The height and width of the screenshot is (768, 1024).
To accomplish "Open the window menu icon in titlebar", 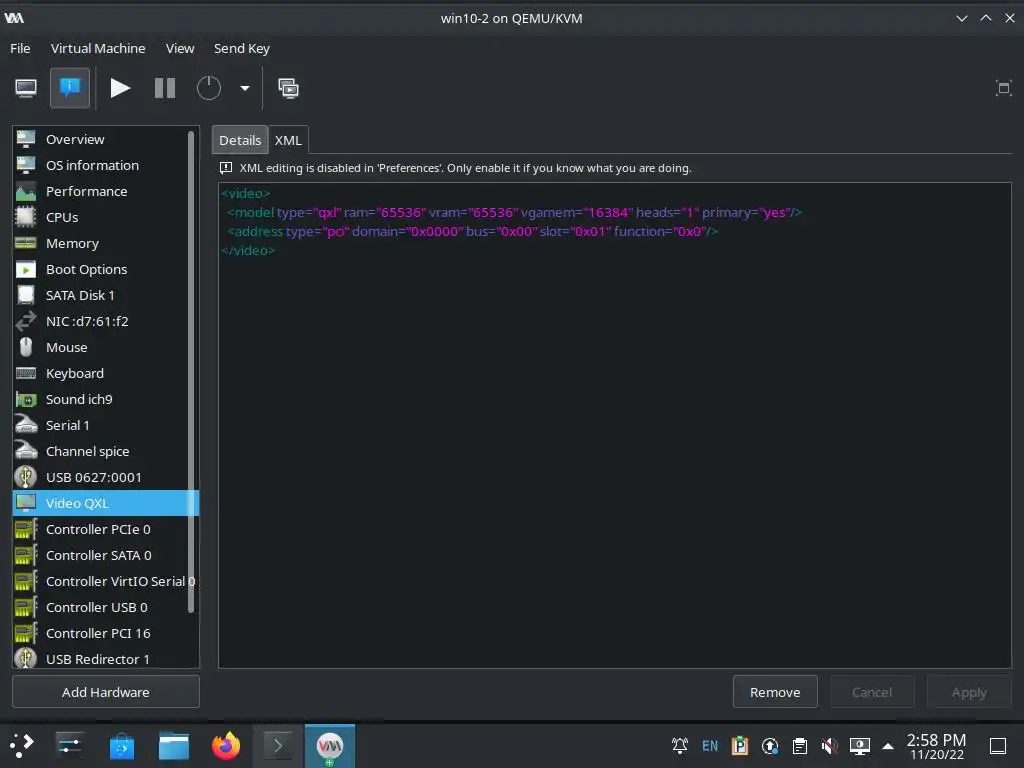I will pos(14,18).
